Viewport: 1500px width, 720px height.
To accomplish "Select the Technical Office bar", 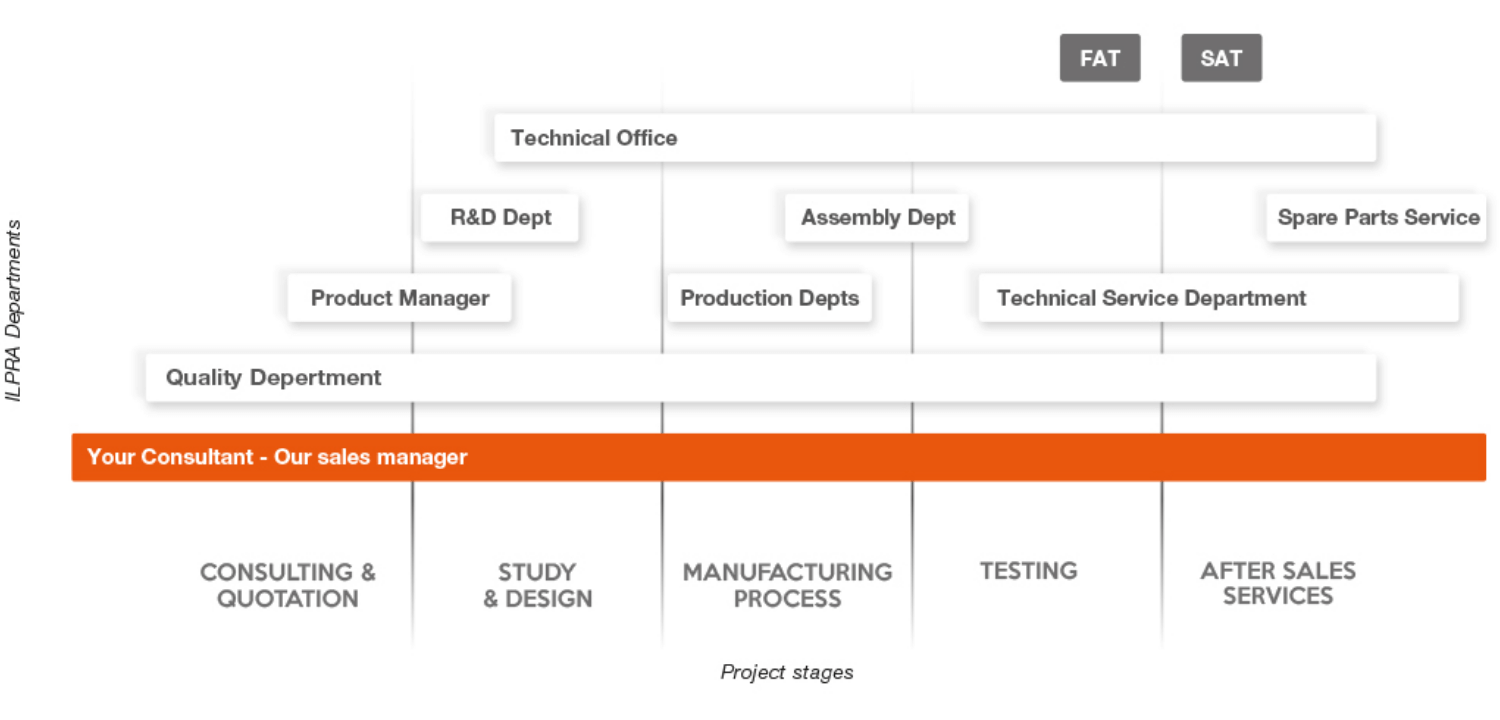I will [x=935, y=138].
